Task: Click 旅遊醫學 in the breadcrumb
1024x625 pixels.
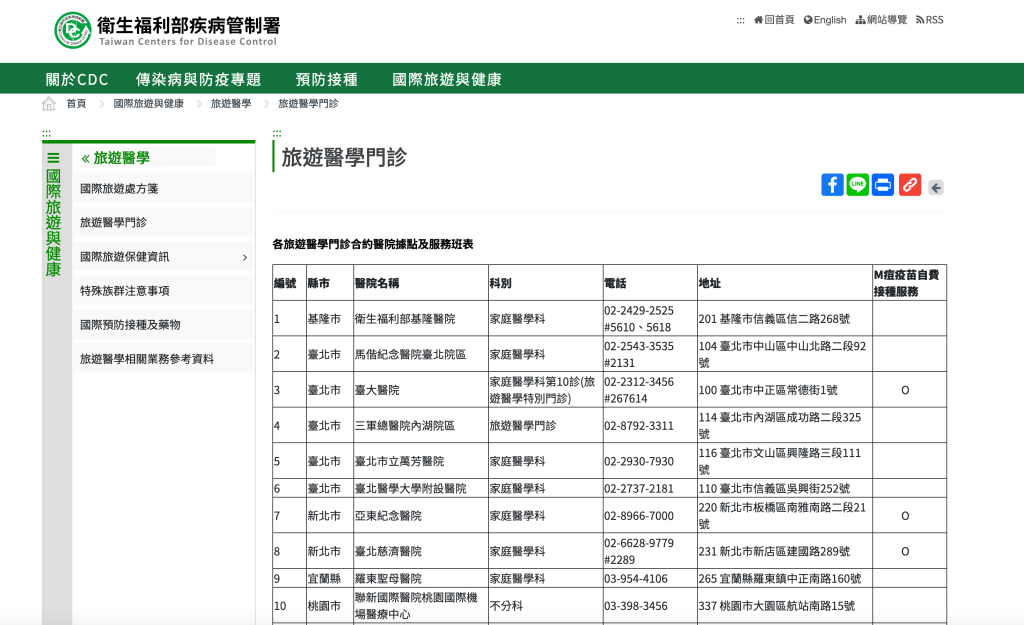Action: (231, 104)
